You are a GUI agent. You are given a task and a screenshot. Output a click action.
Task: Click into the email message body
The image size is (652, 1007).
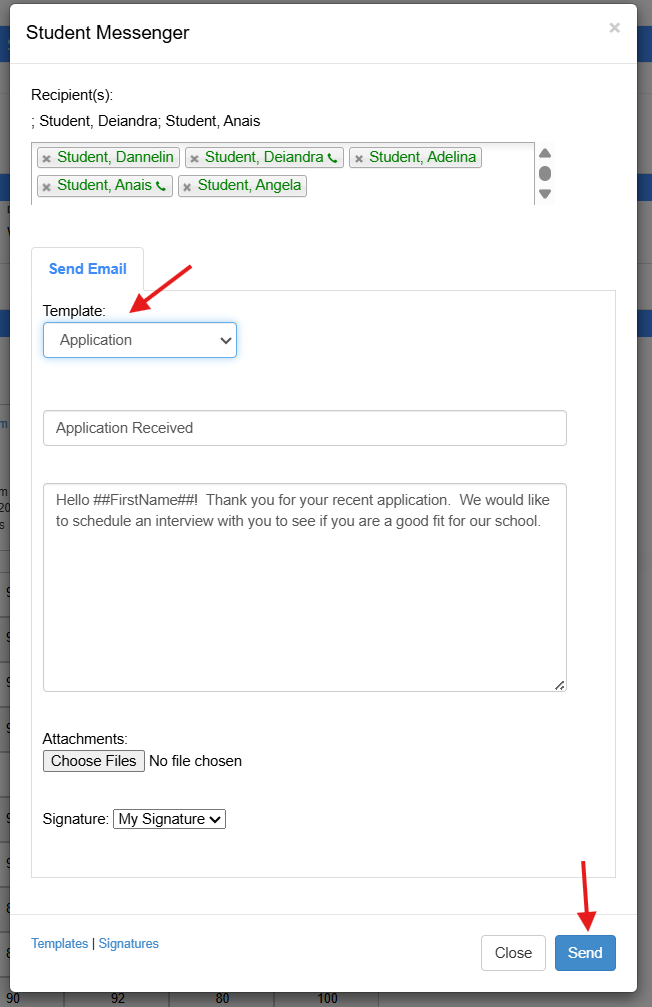click(305, 600)
